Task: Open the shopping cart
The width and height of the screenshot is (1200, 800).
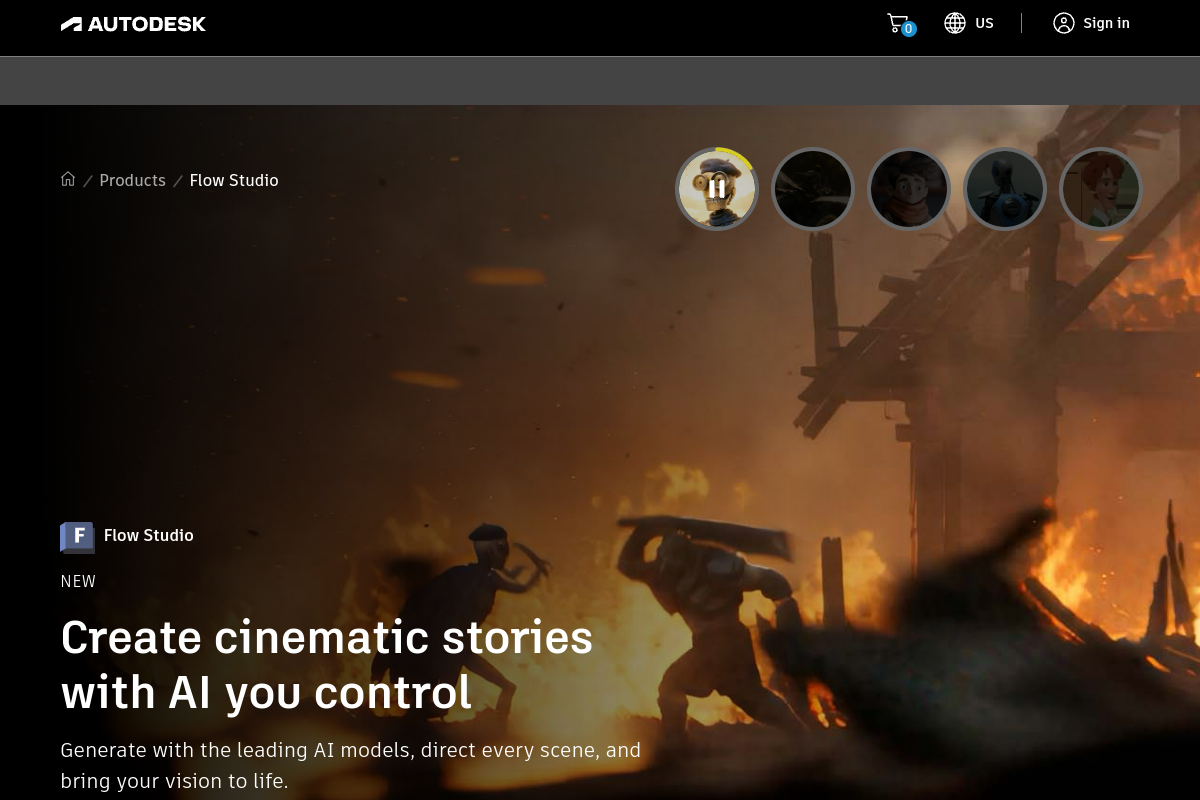Action: 899,23
